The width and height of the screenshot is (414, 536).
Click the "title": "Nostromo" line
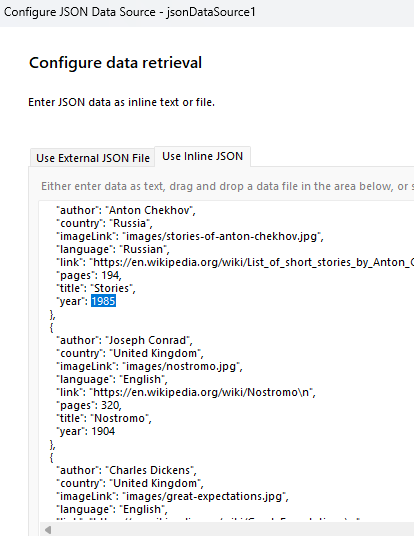click(104, 418)
